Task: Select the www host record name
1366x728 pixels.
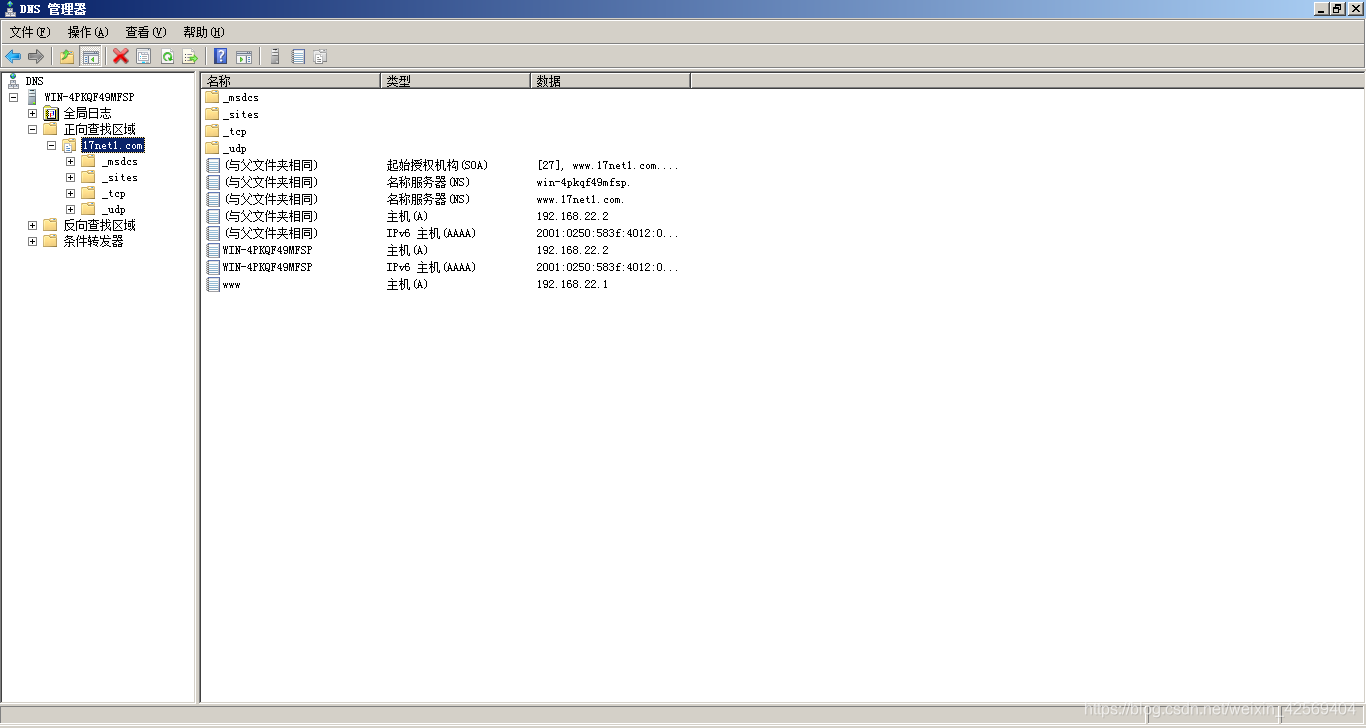Action: coord(231,284)
